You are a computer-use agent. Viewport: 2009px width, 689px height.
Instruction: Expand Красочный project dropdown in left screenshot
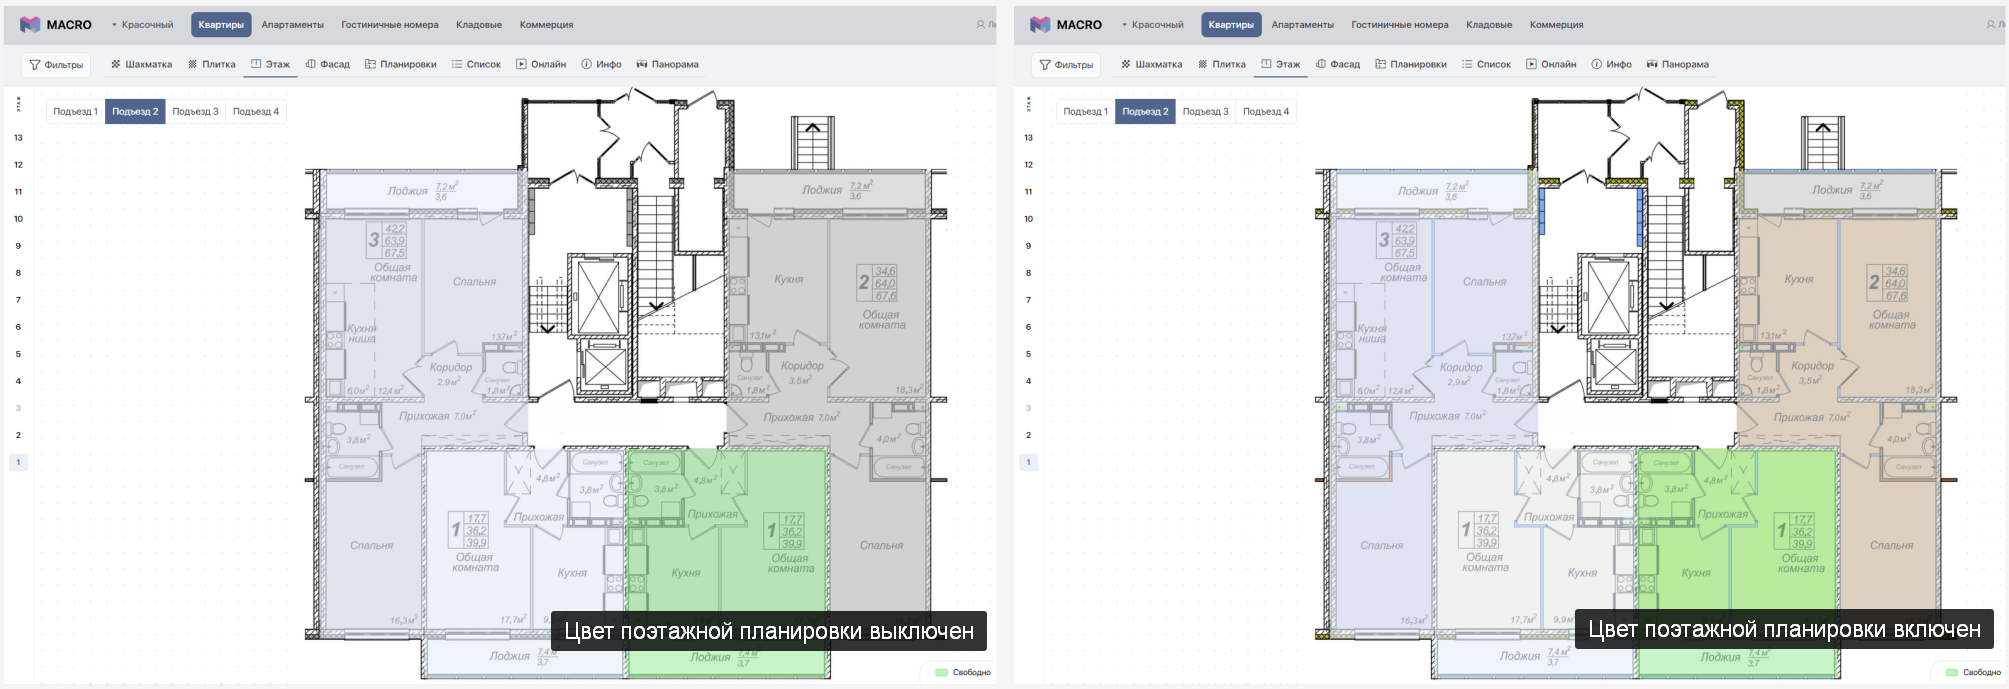point(142,25)
